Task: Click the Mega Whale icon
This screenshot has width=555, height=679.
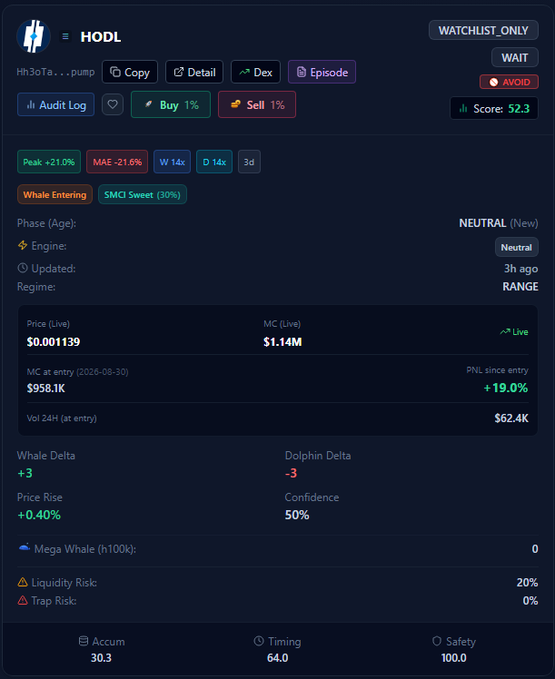Action: click(x=24, y=548)
